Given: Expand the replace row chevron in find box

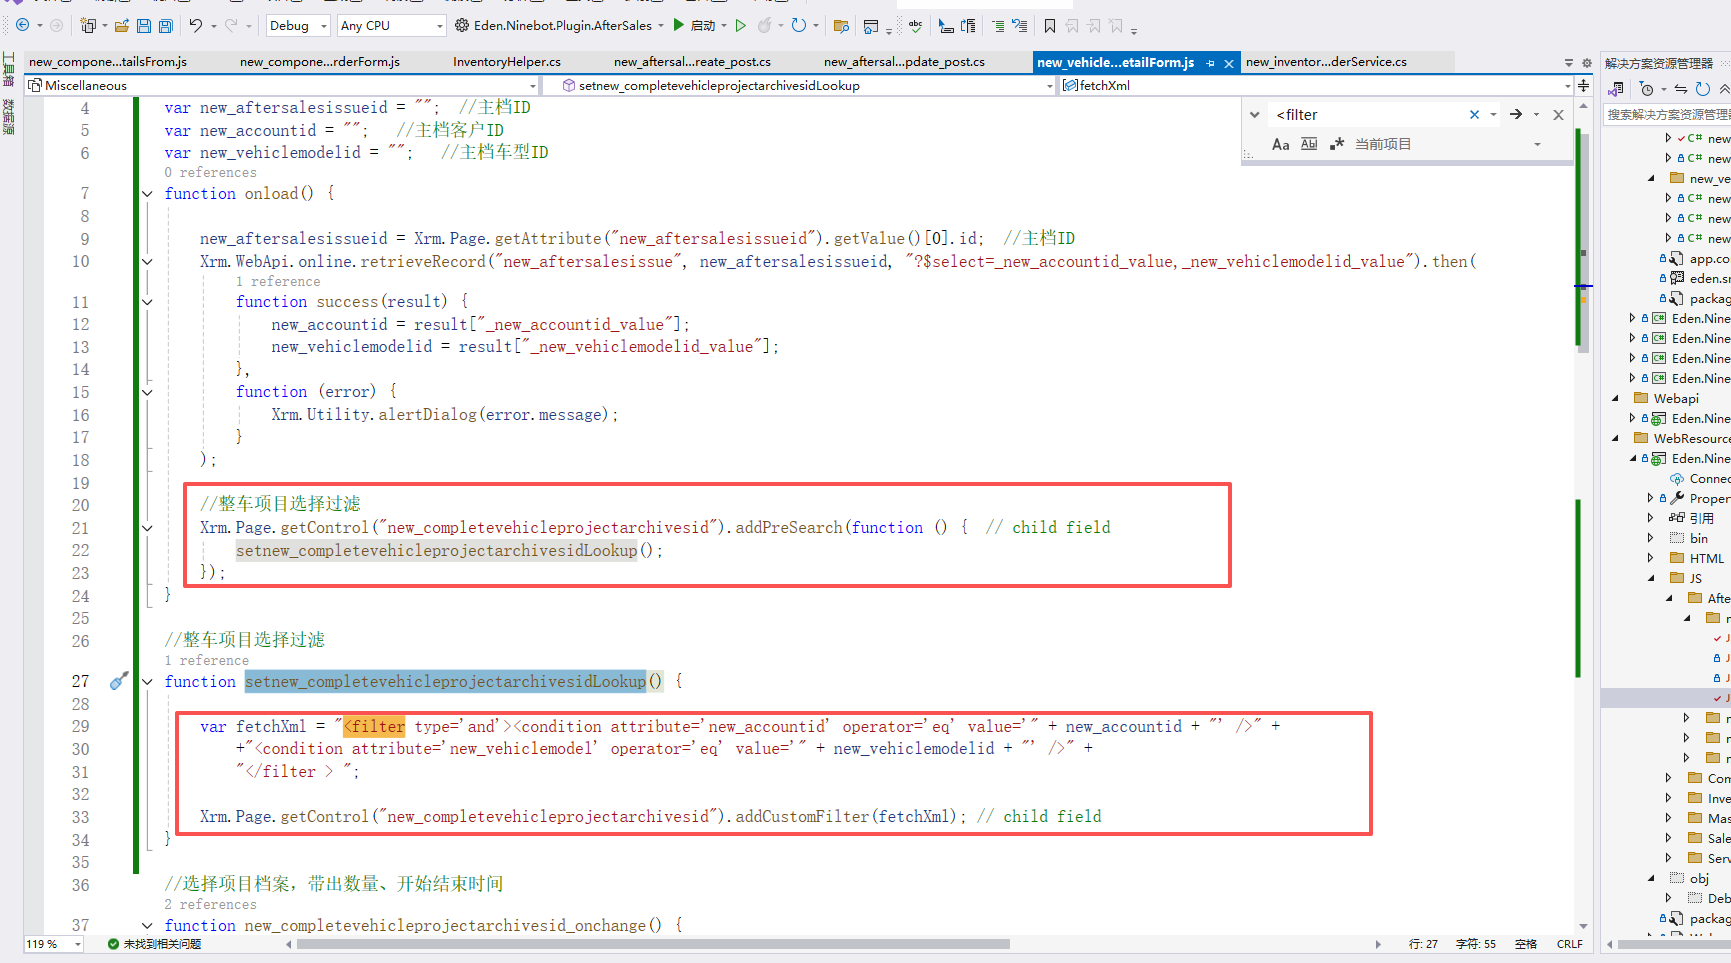Looking at the screenshot, I should [x=1255, y=115].
